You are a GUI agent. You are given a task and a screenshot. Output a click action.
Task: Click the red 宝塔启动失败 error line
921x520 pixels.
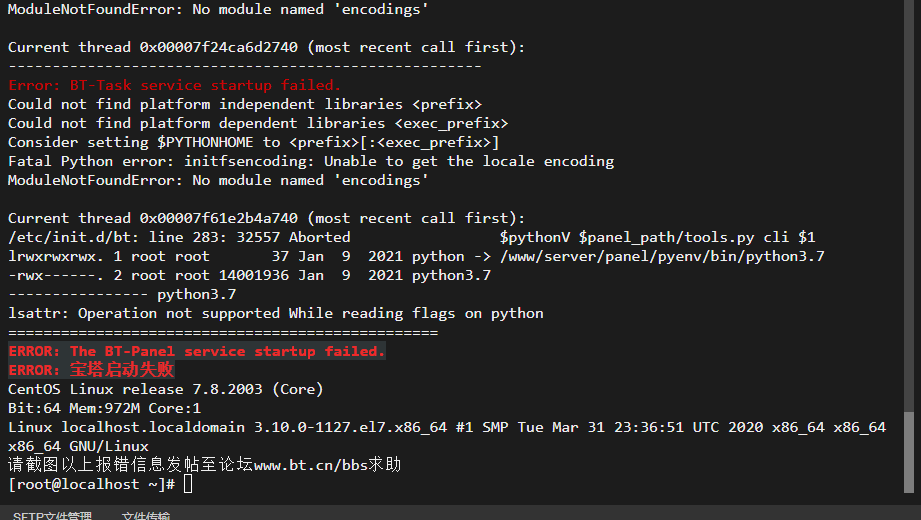[x=91, y=370]
